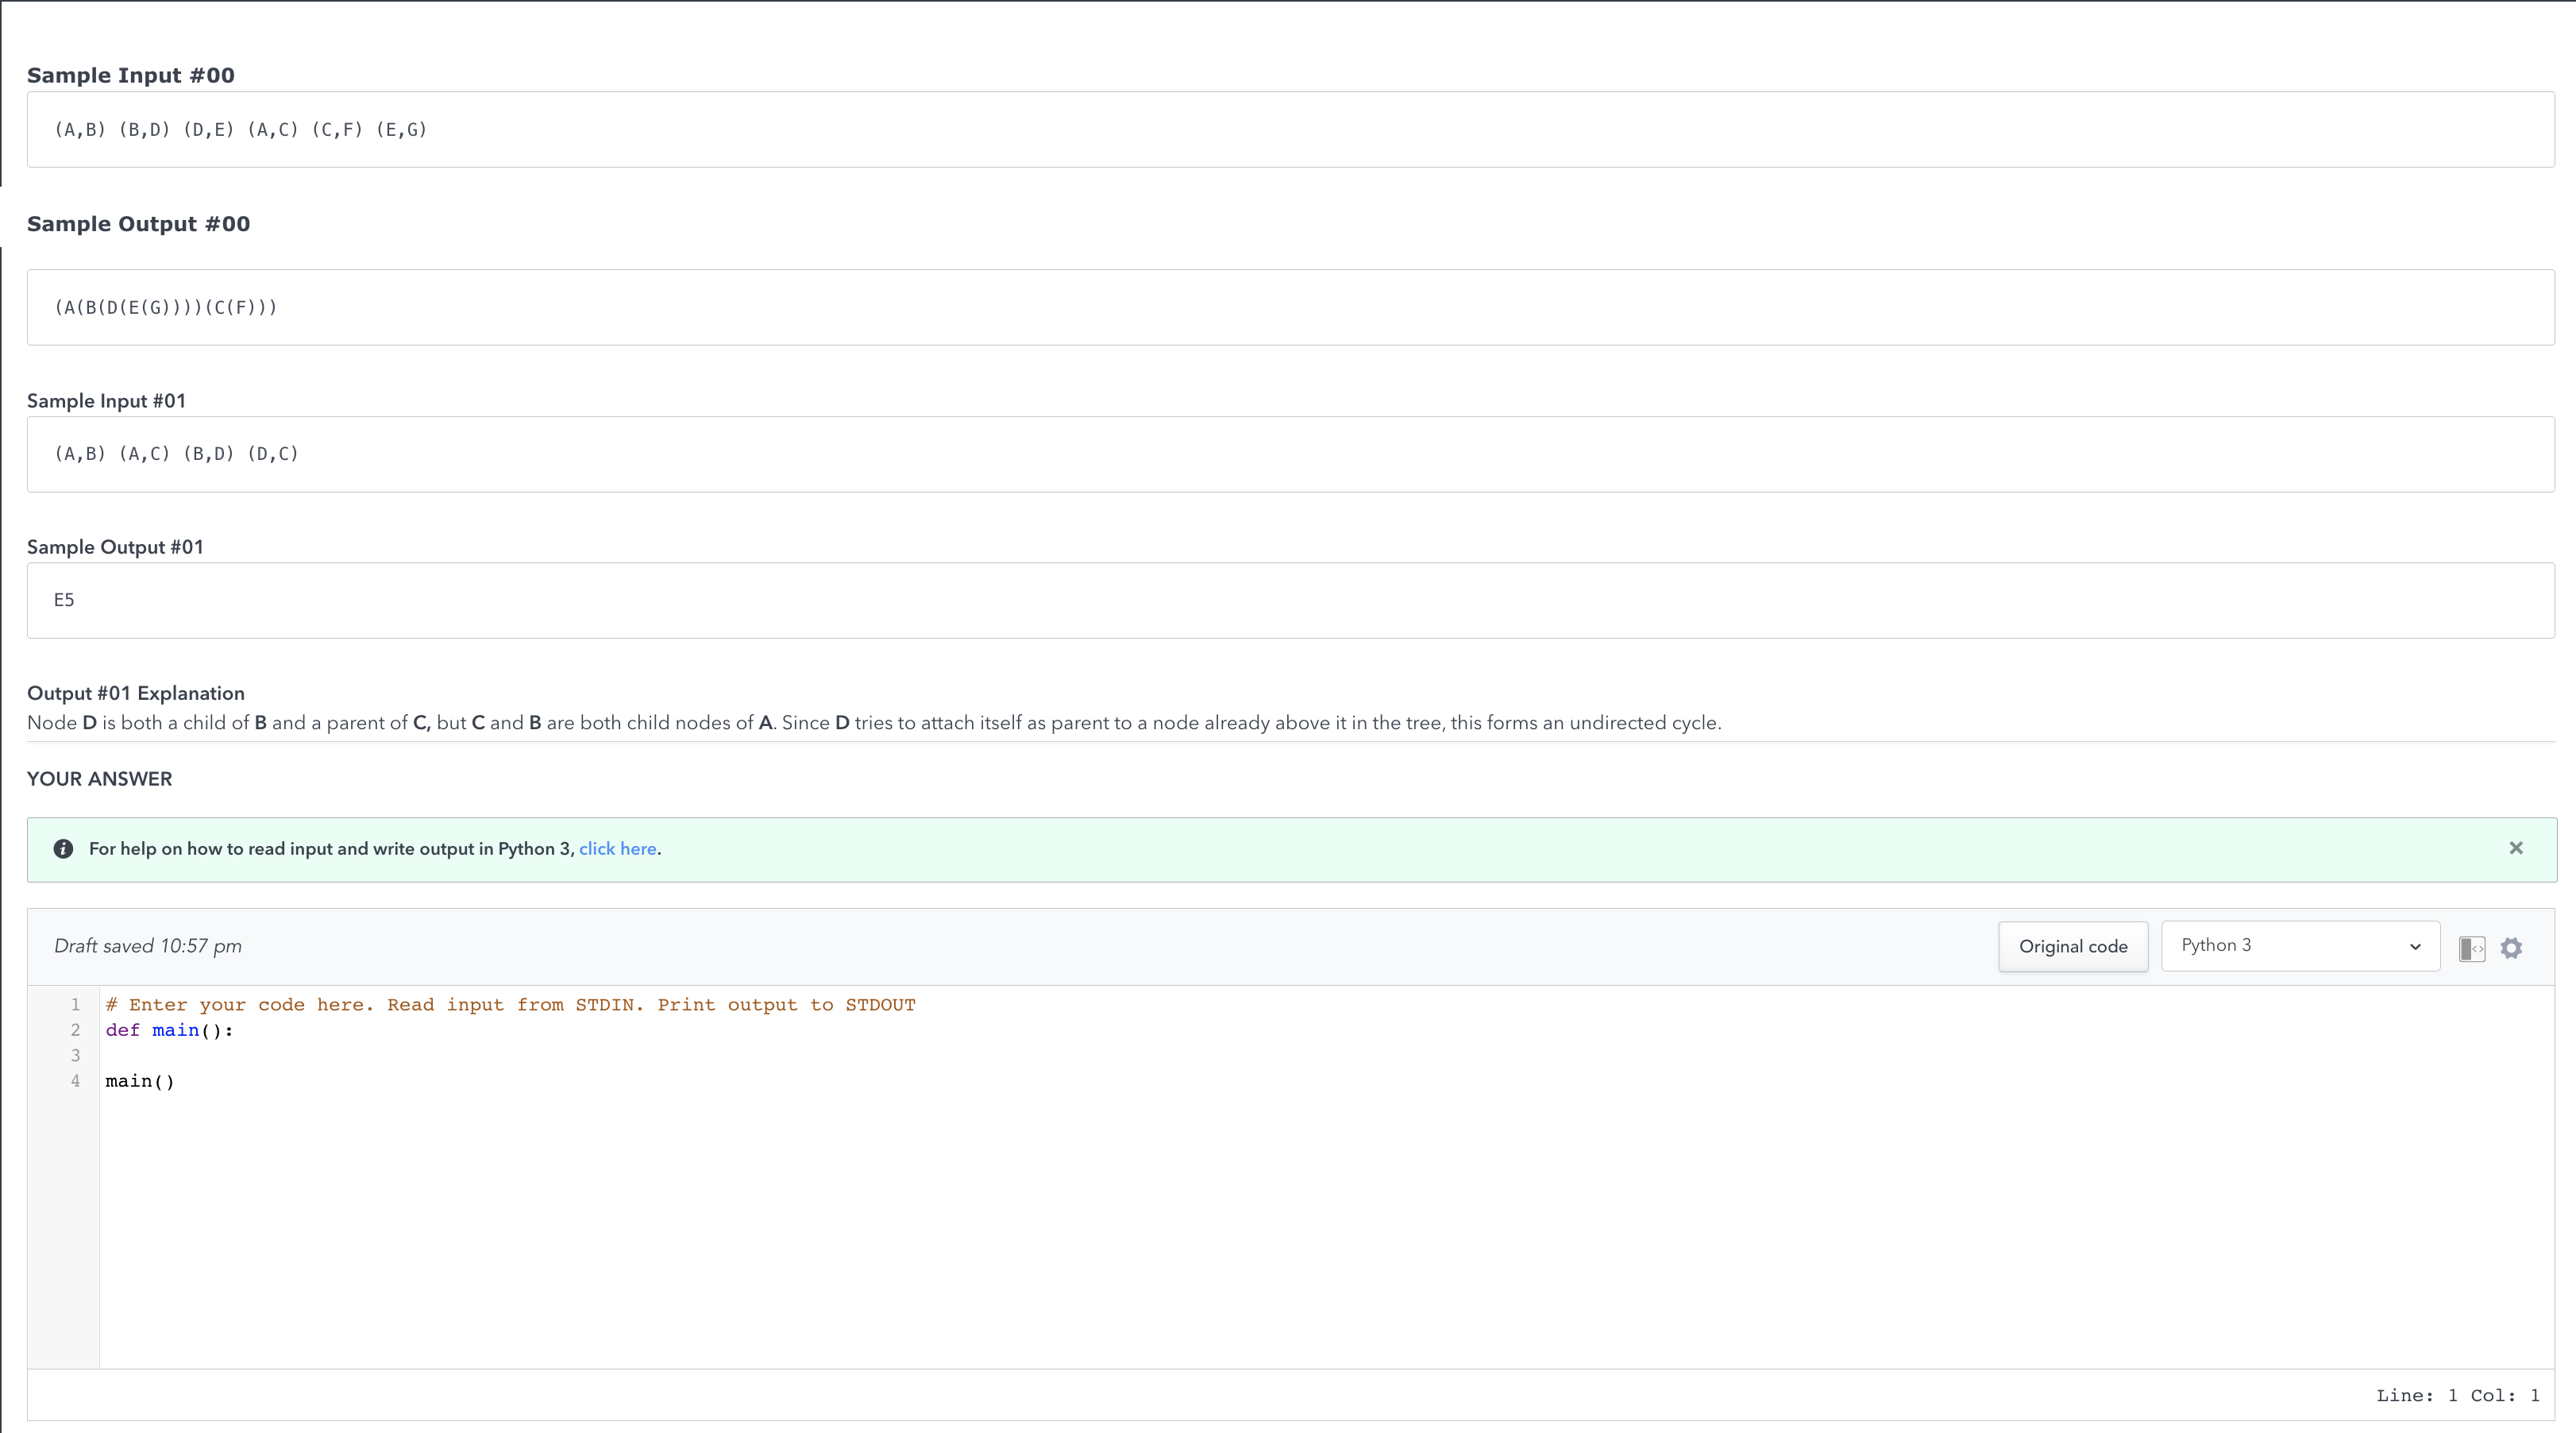Place cursor on 'main()' call line
Screen dimensions: 2576x1433
[x=140, y=1081]
